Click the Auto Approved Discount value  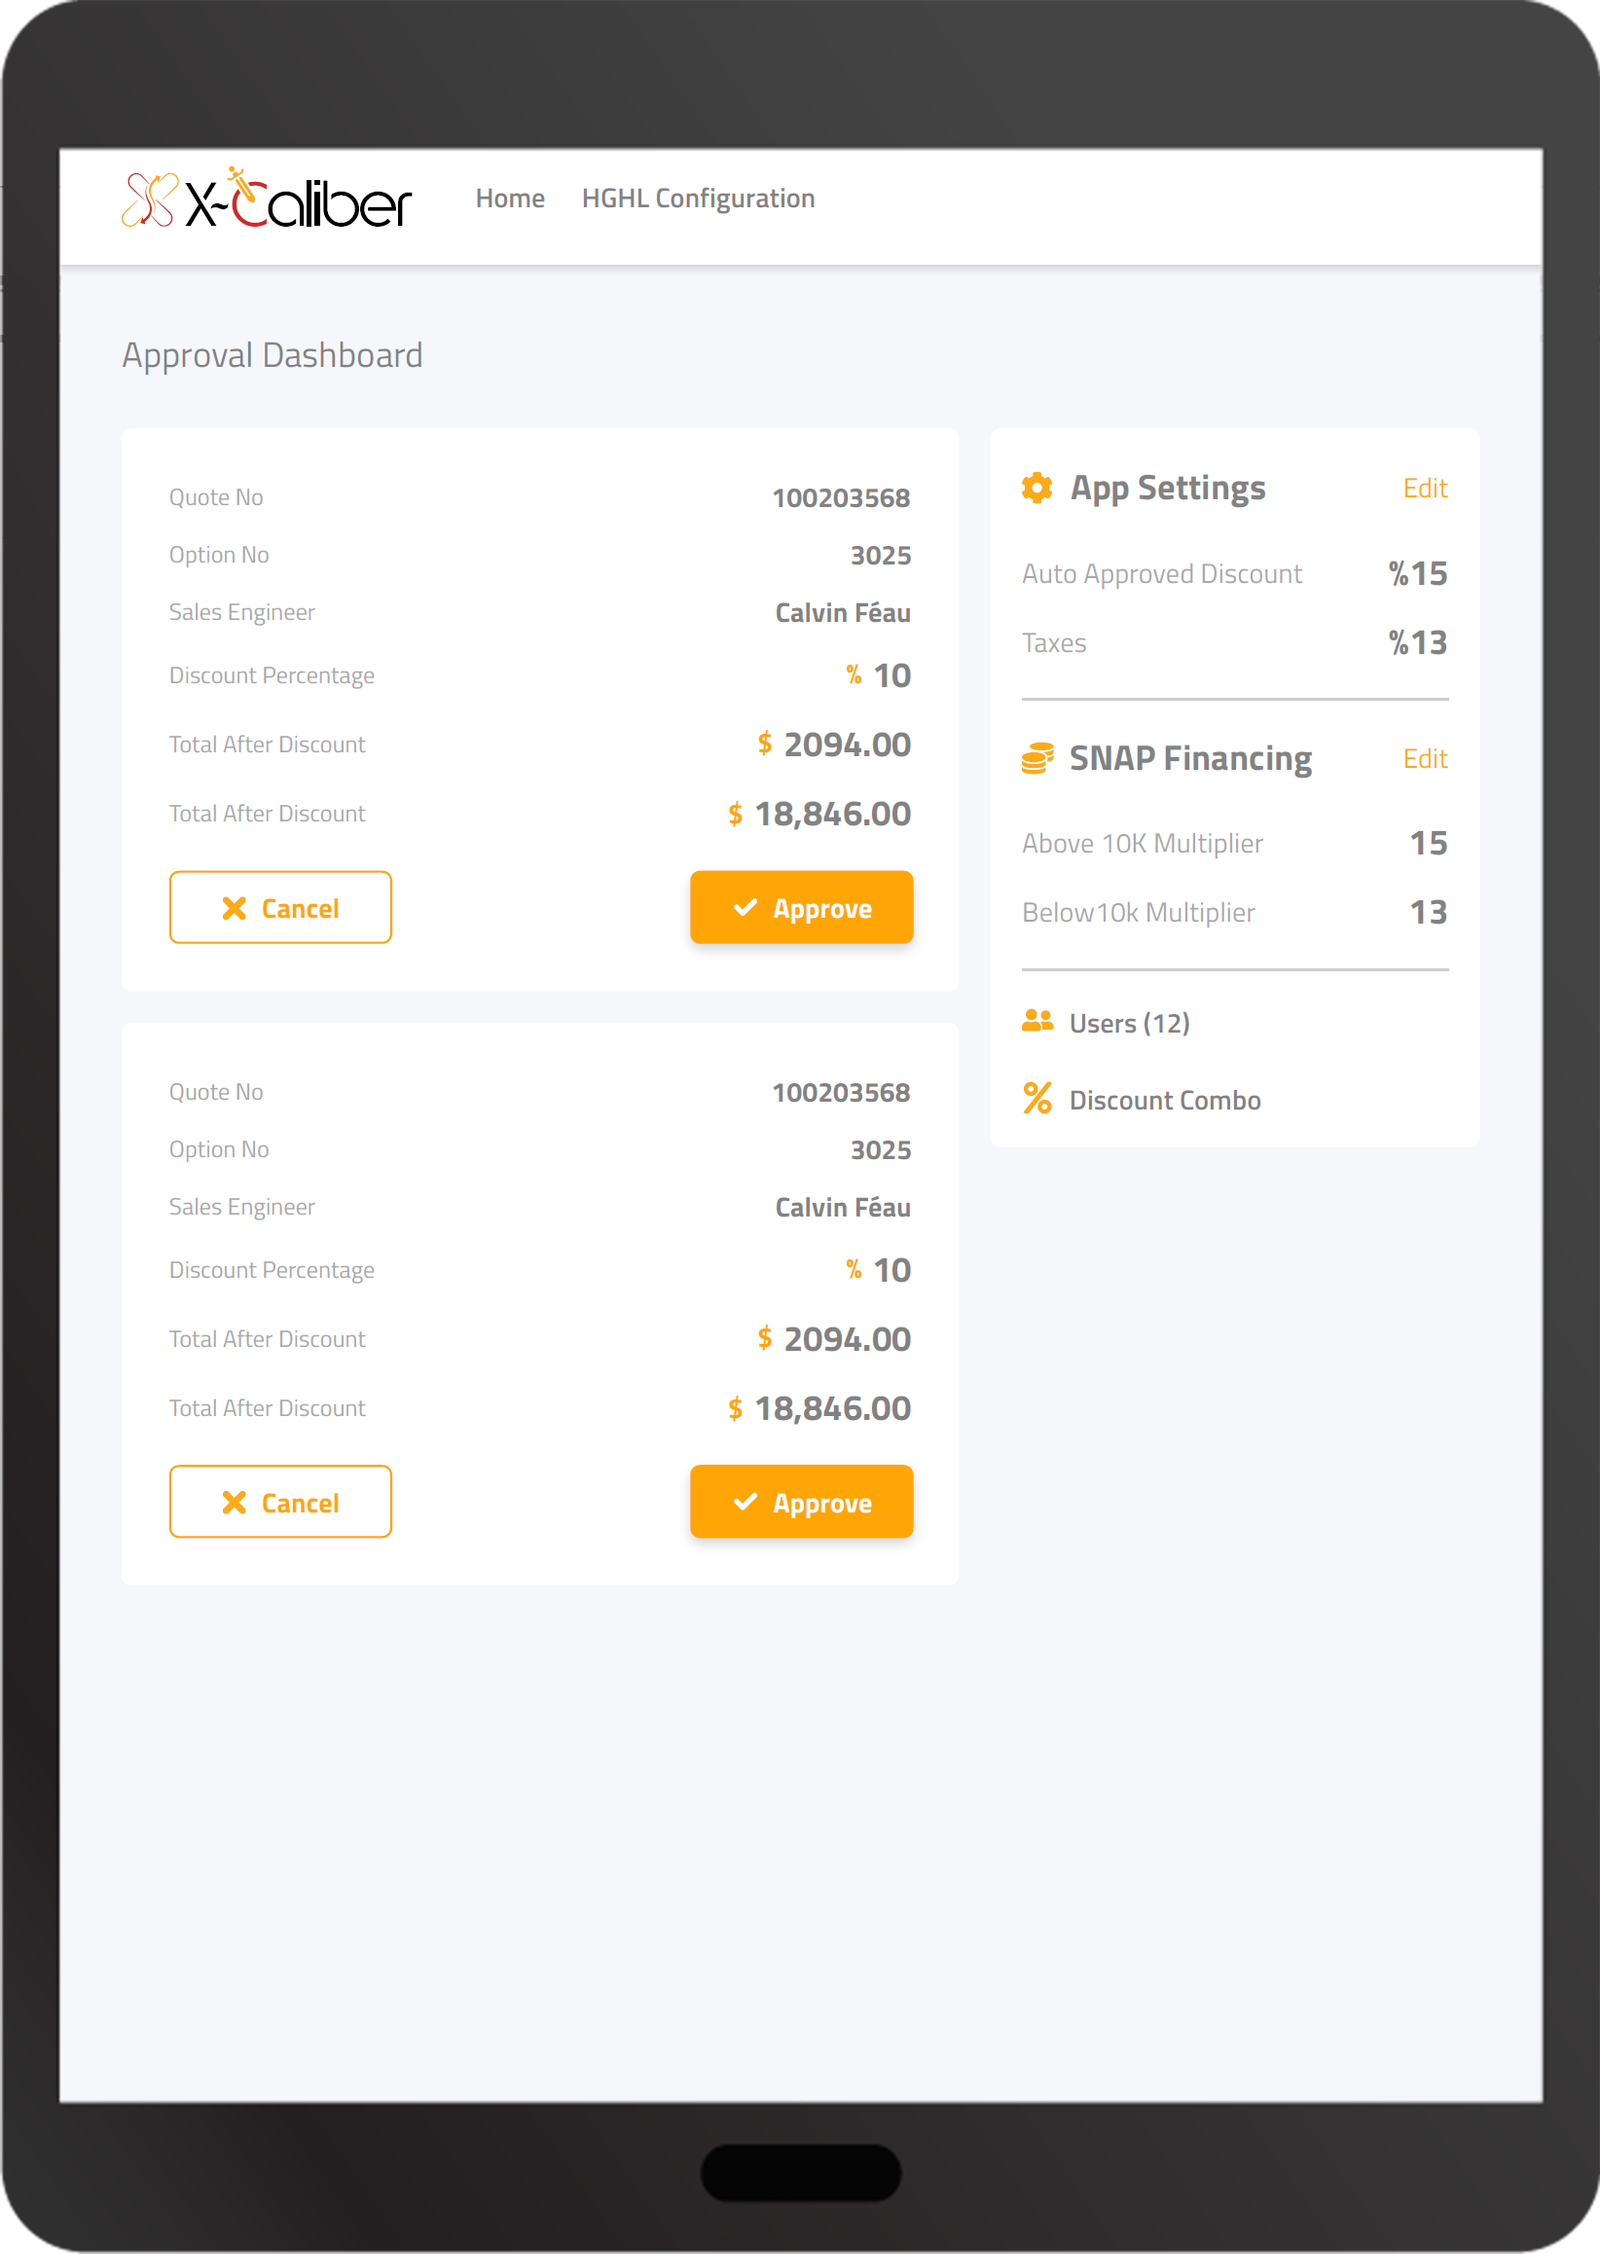pos(1417,574)
